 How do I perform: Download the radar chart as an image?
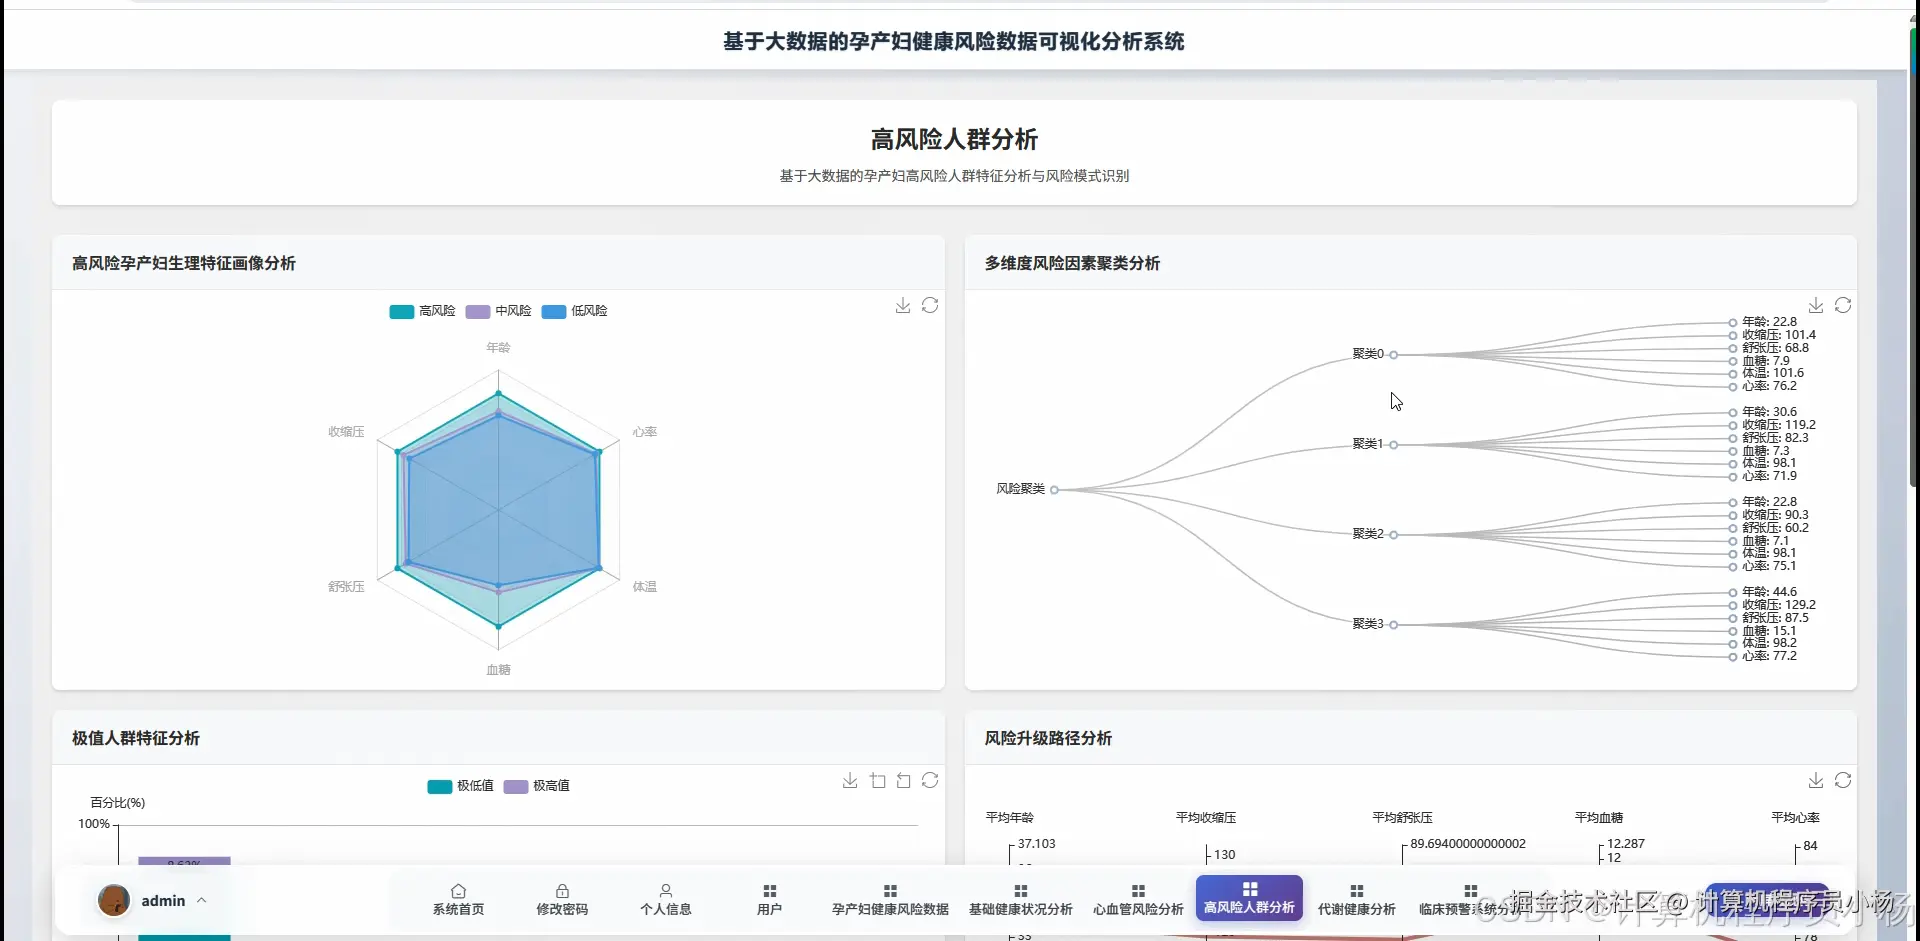903,305
